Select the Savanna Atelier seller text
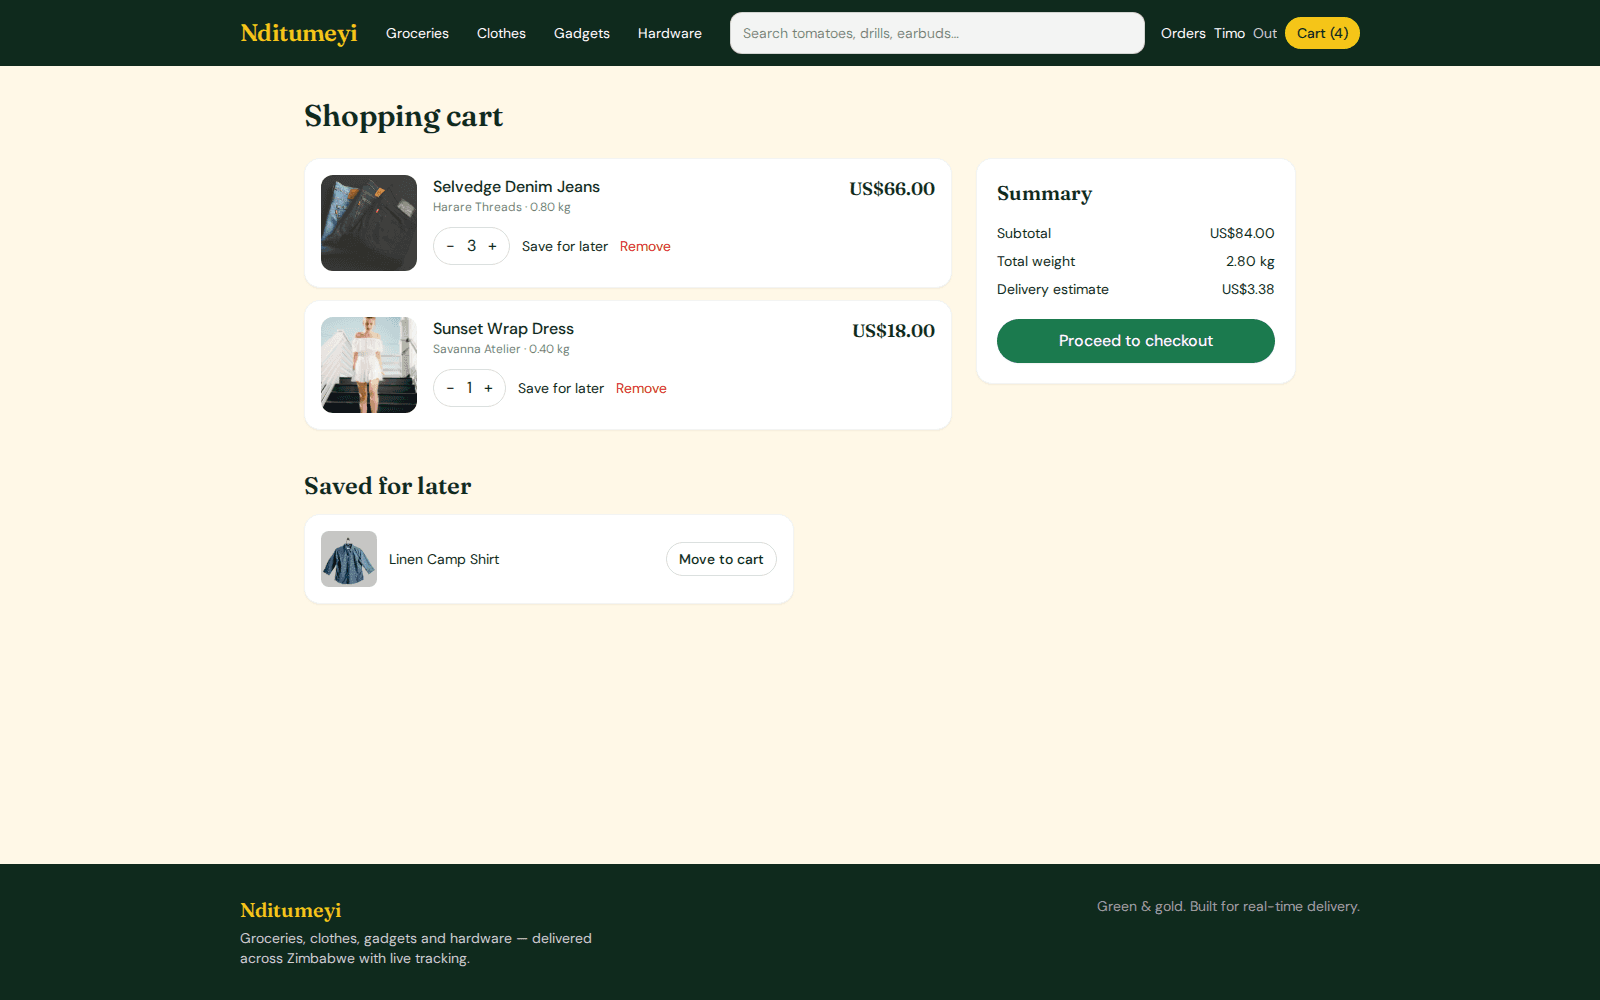The image size is (1600, 1000). pyautogui.click(x=476, y=349)
